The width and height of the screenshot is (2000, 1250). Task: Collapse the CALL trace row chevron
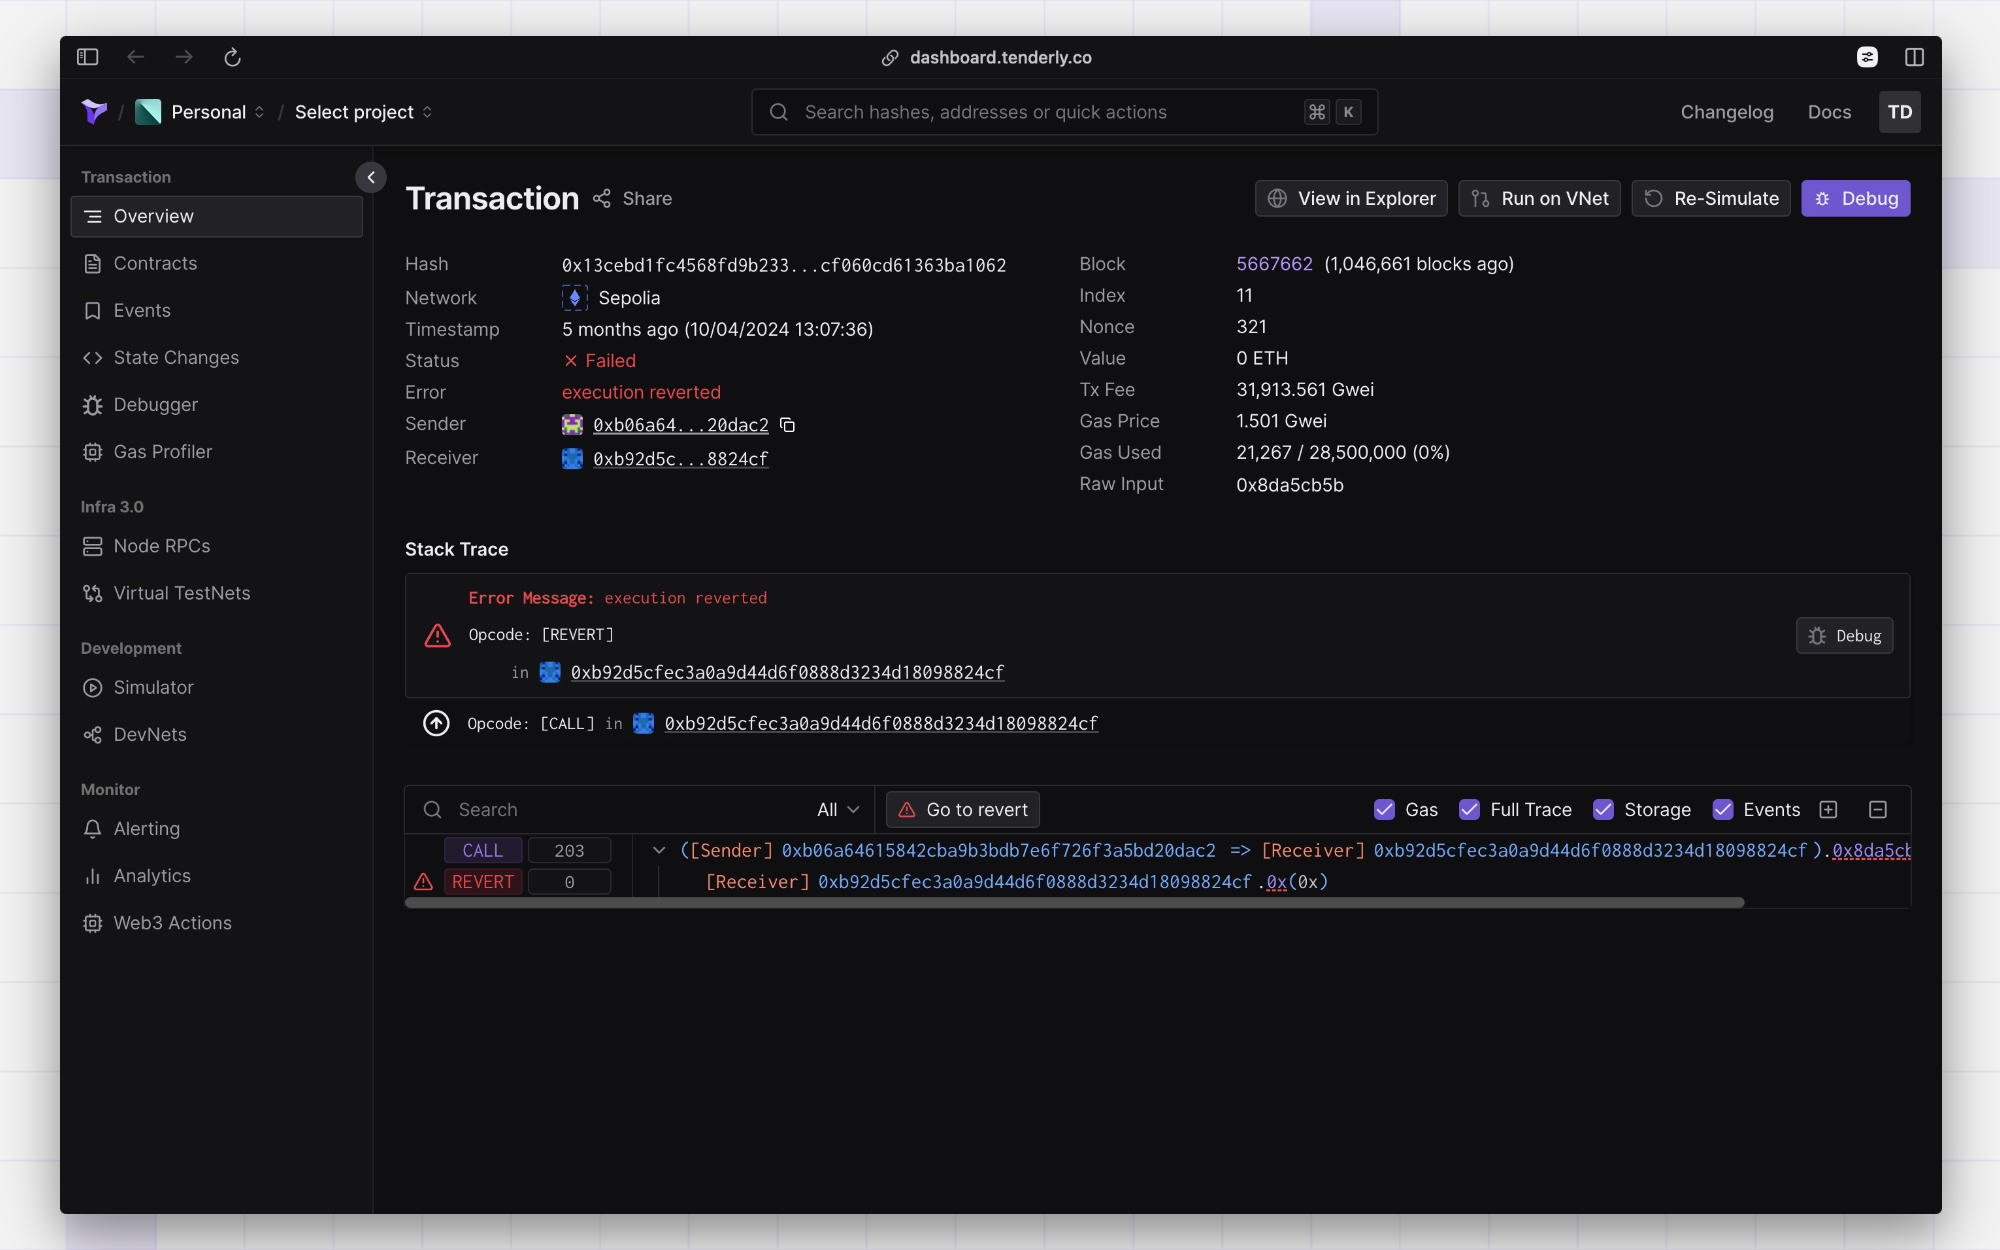[659, 850]
